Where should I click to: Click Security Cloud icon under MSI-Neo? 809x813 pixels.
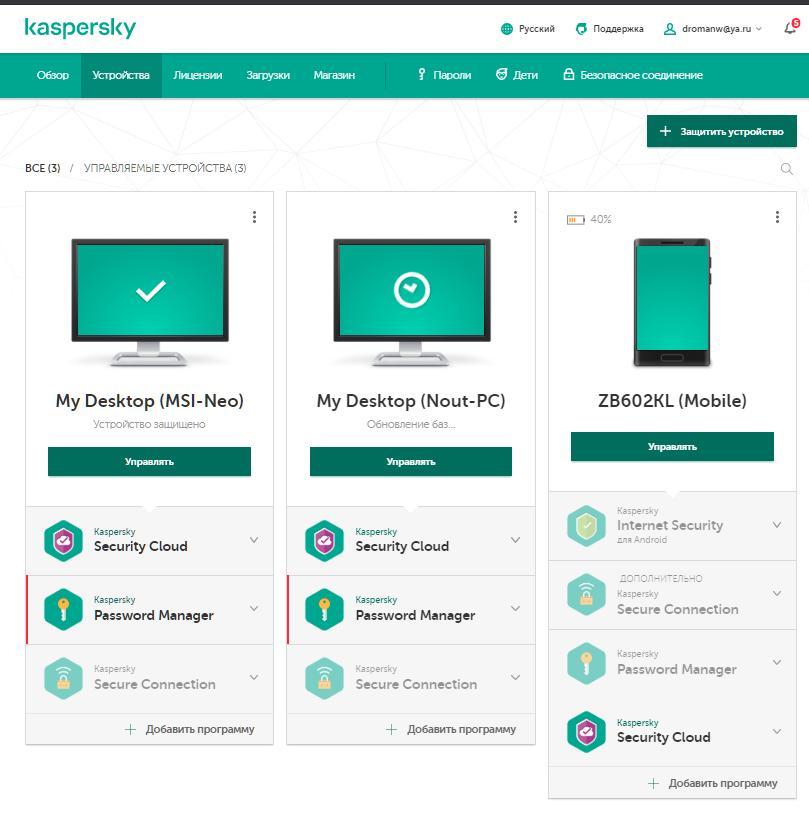tap(63, 541)
